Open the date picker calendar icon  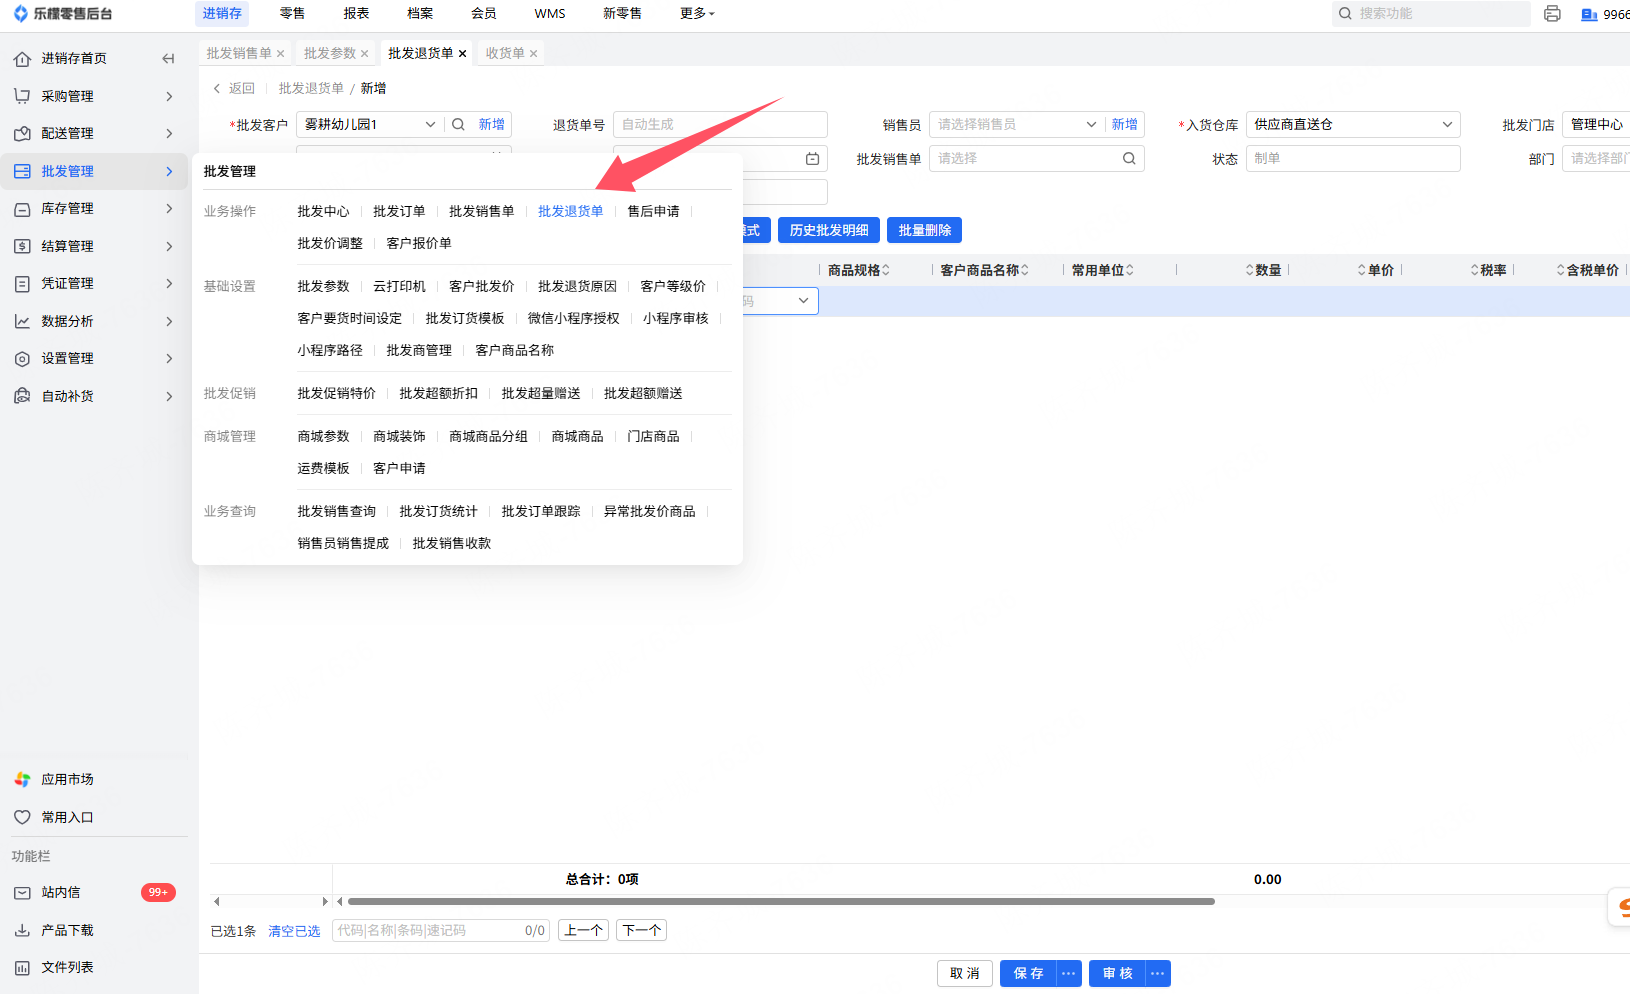tap(813, 159)
